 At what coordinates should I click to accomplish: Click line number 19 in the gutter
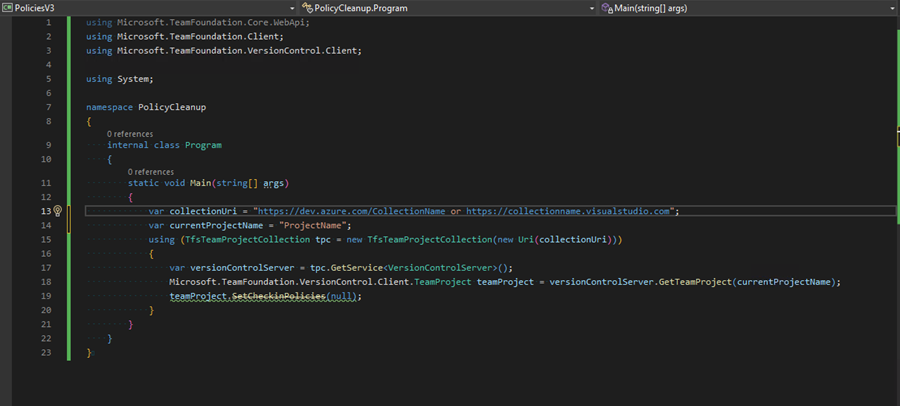[46, 296]
